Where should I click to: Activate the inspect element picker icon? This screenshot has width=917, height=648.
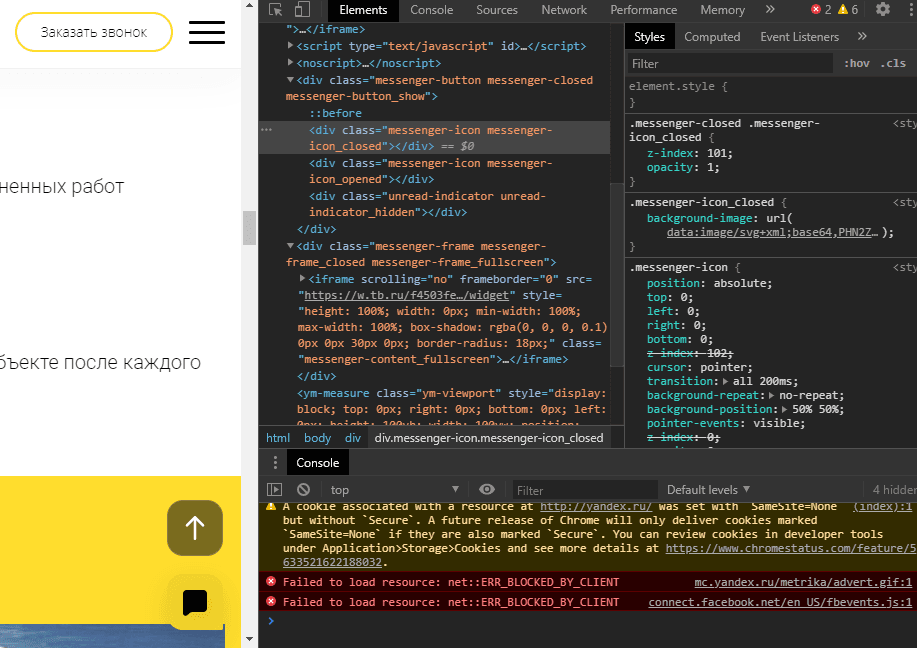275,9
